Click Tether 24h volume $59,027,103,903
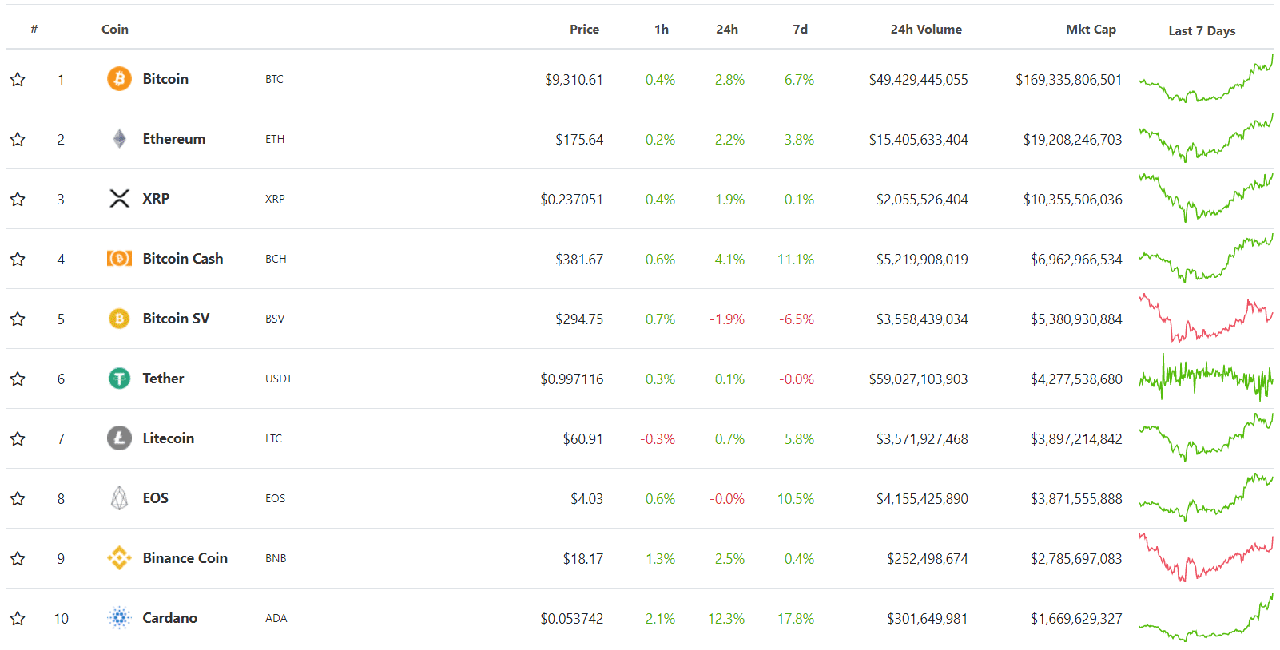This screenshot has width=1280, height=650. tap(918, 380)
